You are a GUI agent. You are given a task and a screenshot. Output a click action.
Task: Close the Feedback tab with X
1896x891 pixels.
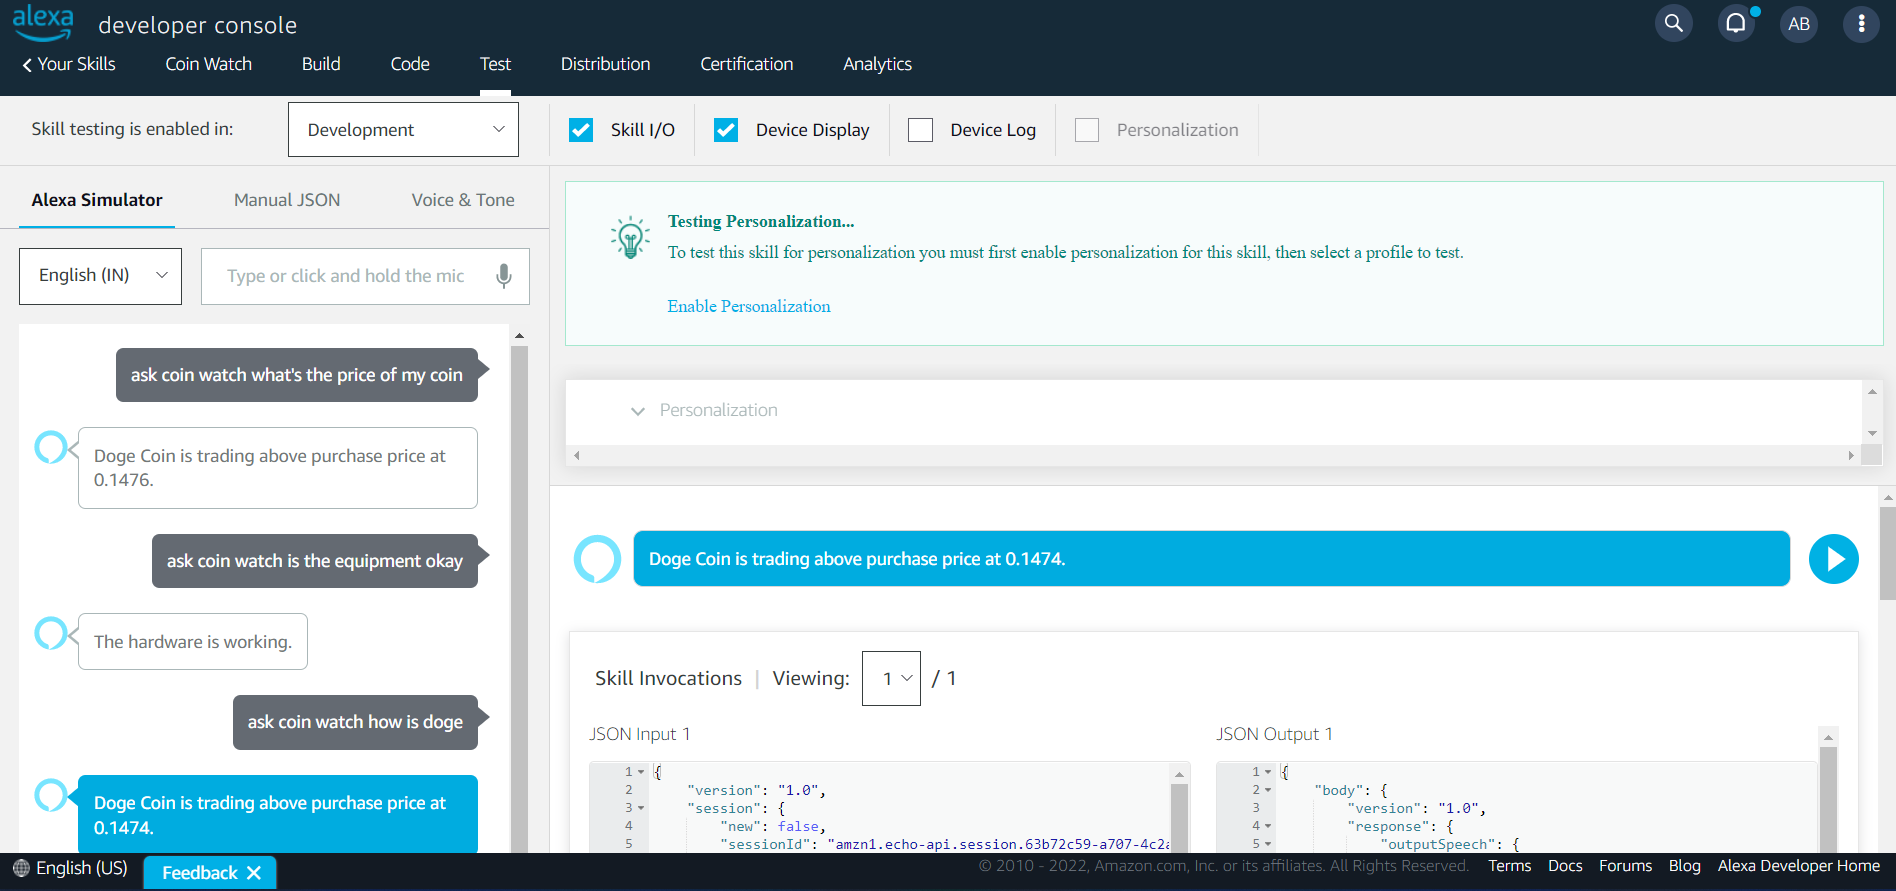click(254, 873)
